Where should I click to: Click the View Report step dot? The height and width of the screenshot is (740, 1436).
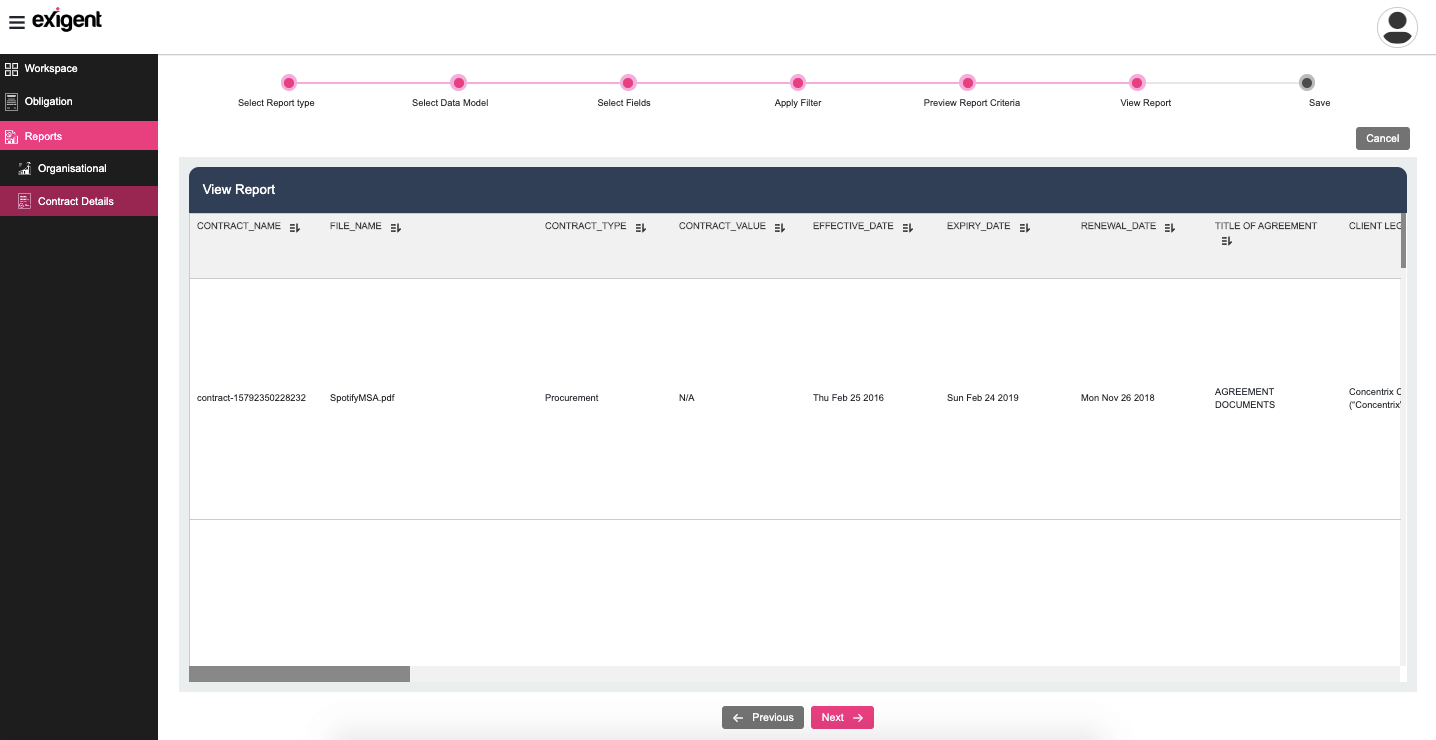[x=1137, y=83]
